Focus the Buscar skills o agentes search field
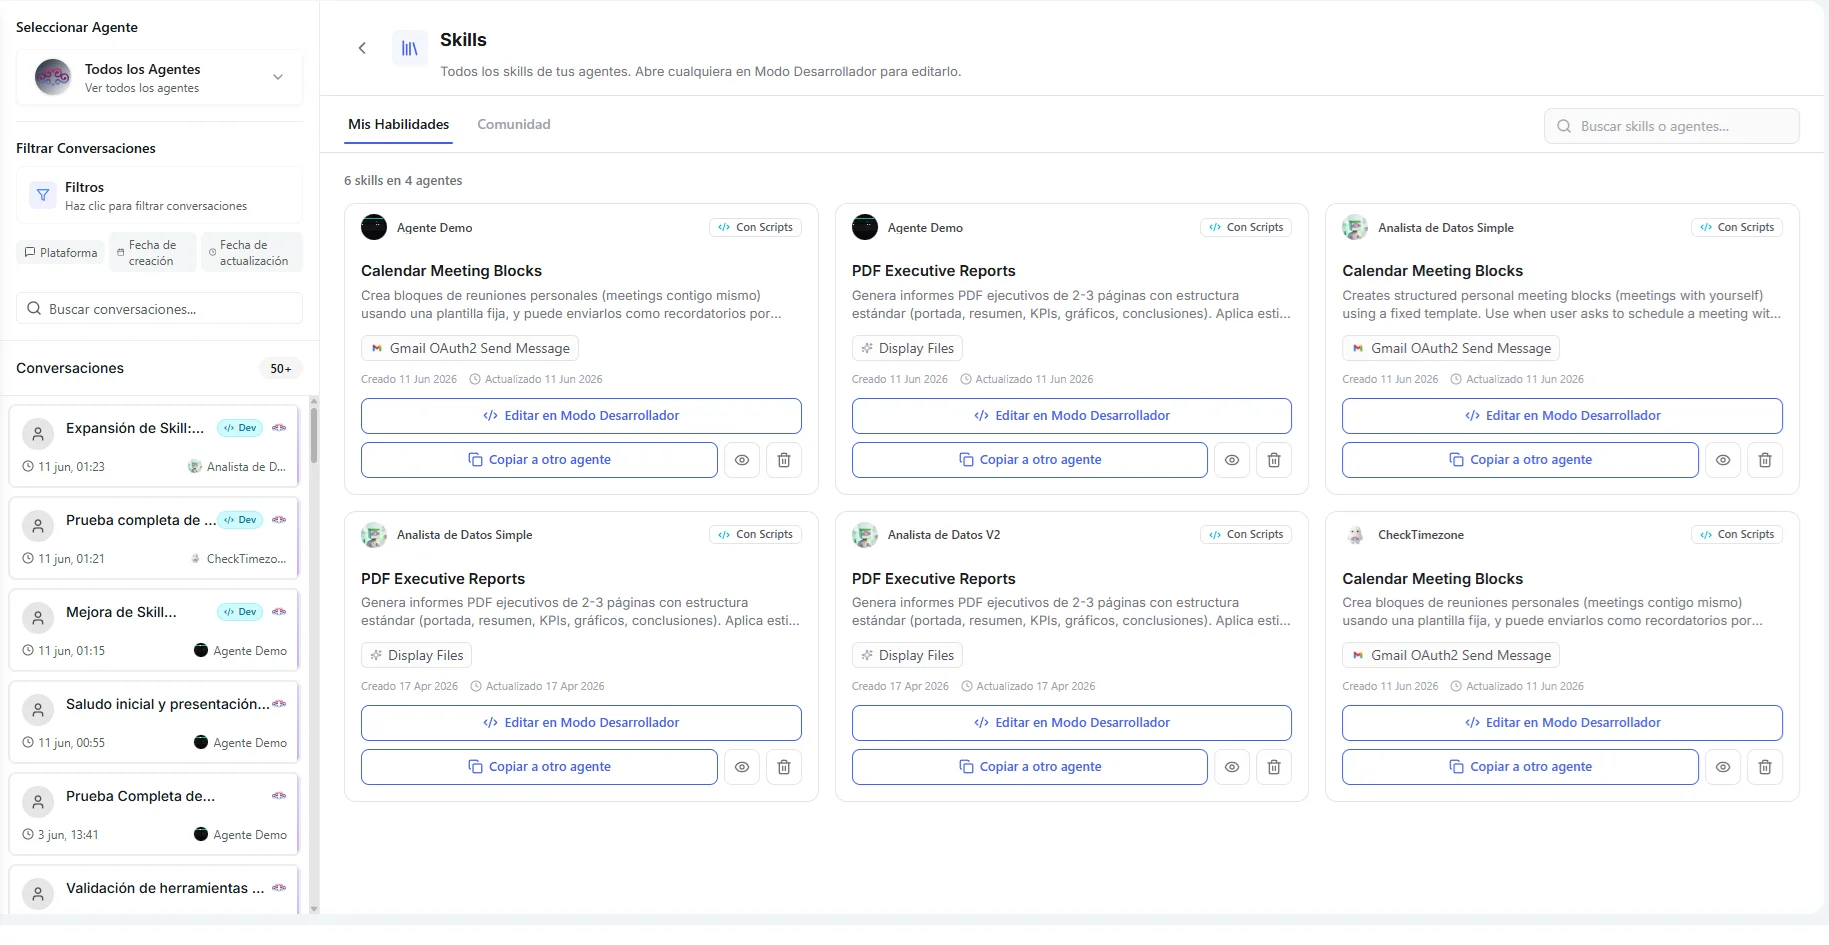Screen dimensions: 1829x945 pos(1671,126)
